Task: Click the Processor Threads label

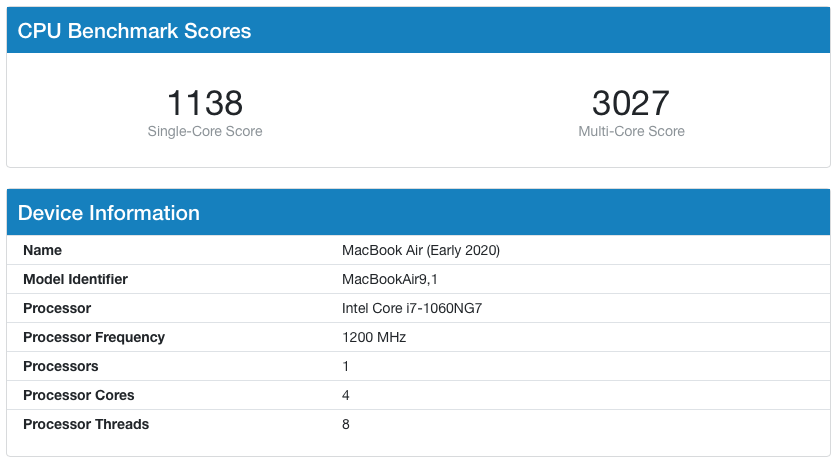Action: (86, 424)
